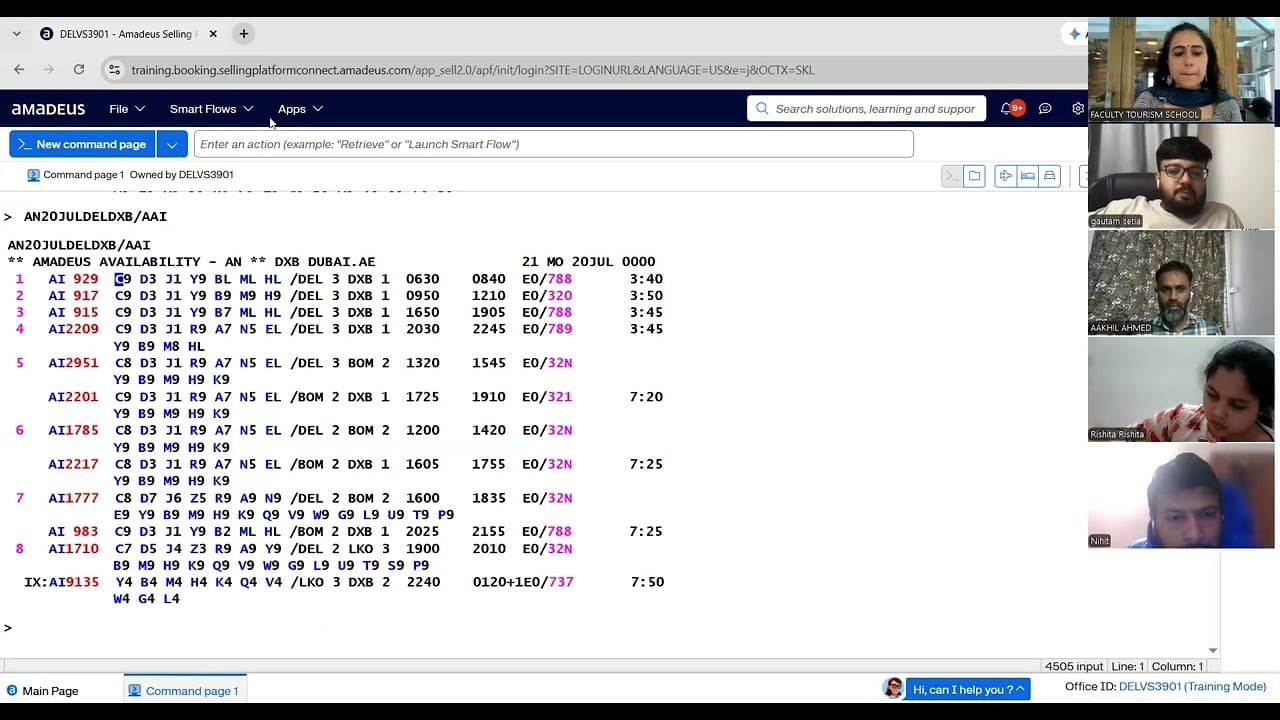Viewport: 1280px width, 720px height.
Task: Click the folder icon in command page toolbar
Action: (x=974, y=176)
